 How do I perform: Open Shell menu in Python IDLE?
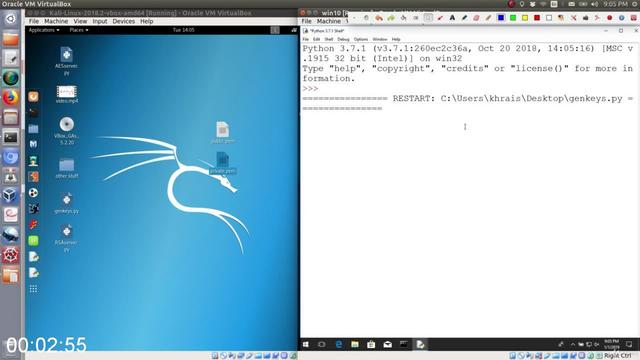click(329, 39)
